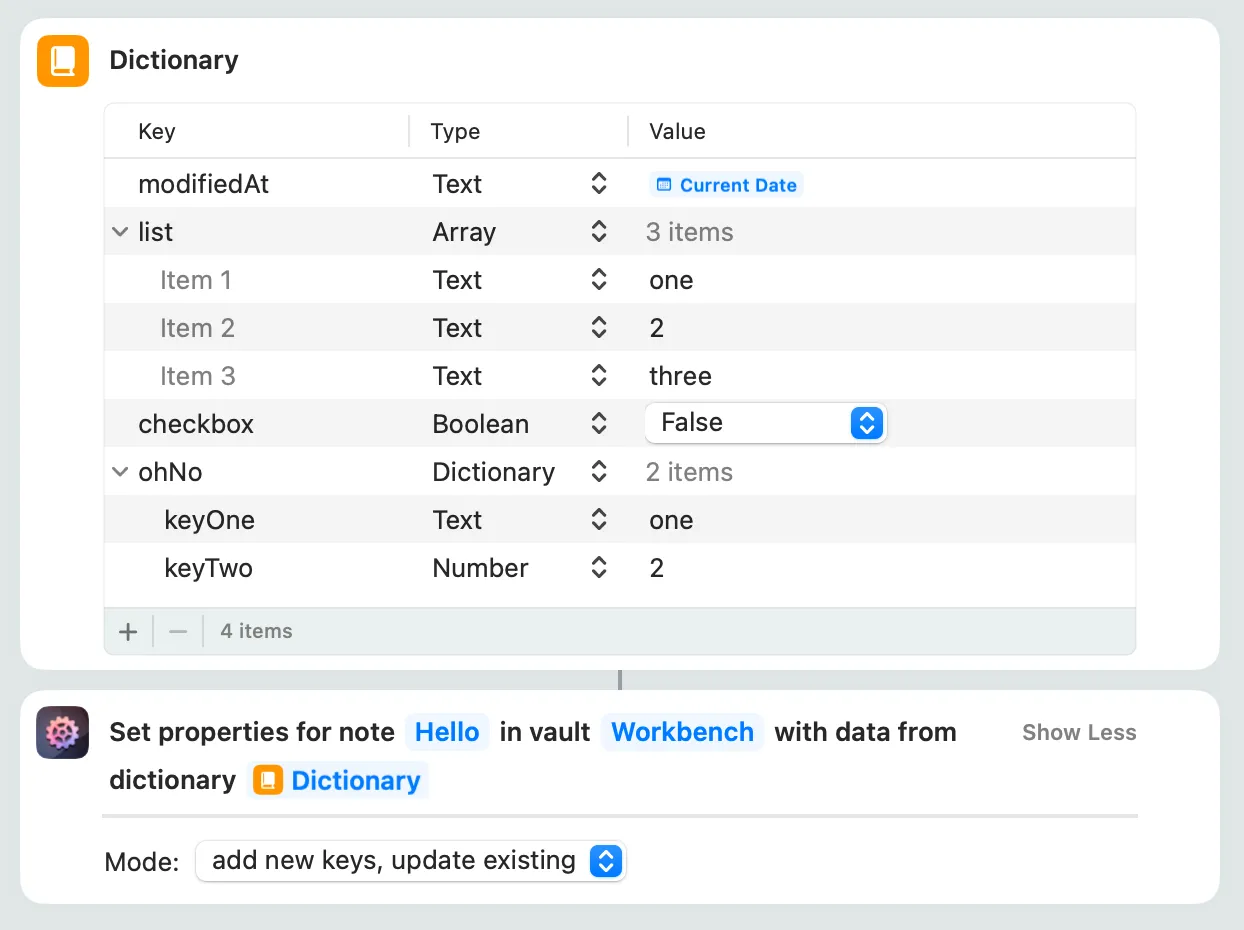The width and height of the screenshot is (1244, 930).
Task: Change type stepper for keyTwo Number row
Action: click(598, 568)
